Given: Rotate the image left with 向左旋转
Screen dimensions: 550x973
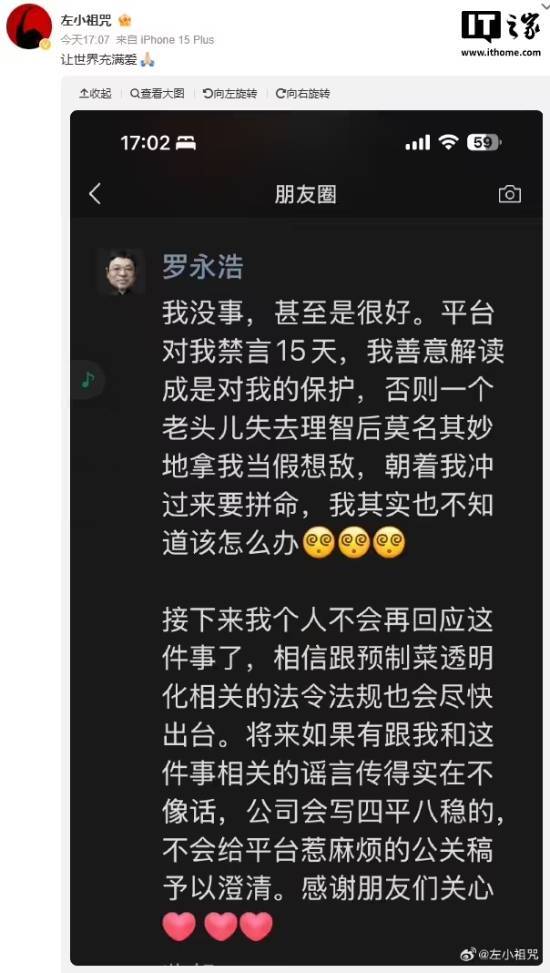Looking at the screenshot, I should [x=230, y=94].
